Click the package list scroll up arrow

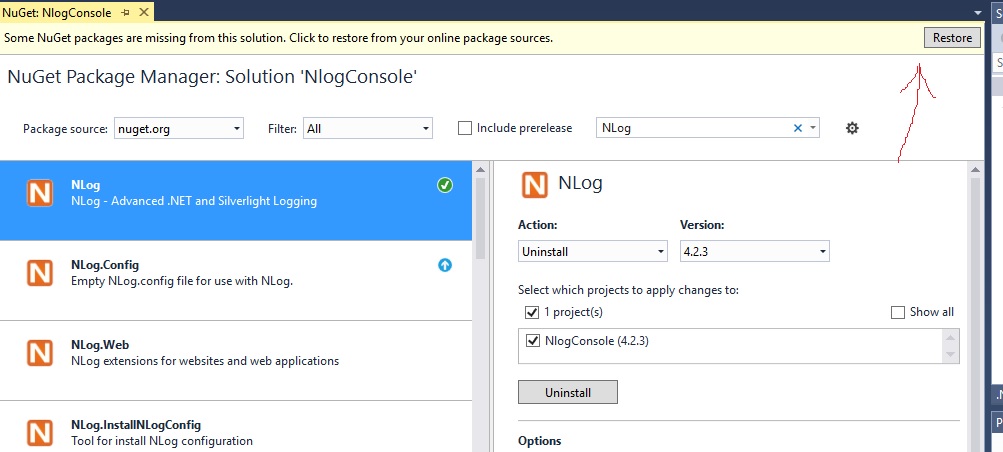click(481, 169)
